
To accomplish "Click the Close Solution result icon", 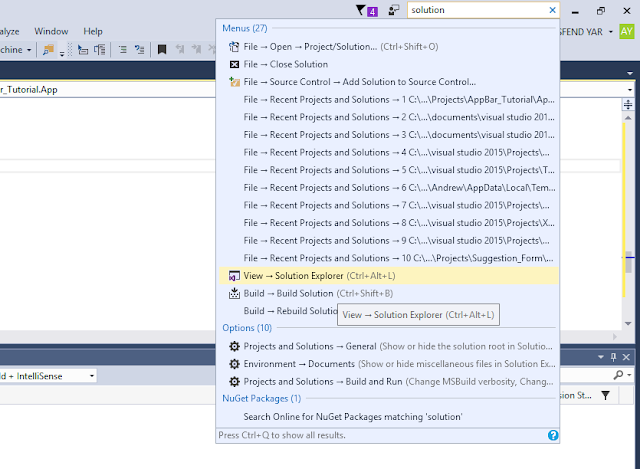I will coord(234,64).
